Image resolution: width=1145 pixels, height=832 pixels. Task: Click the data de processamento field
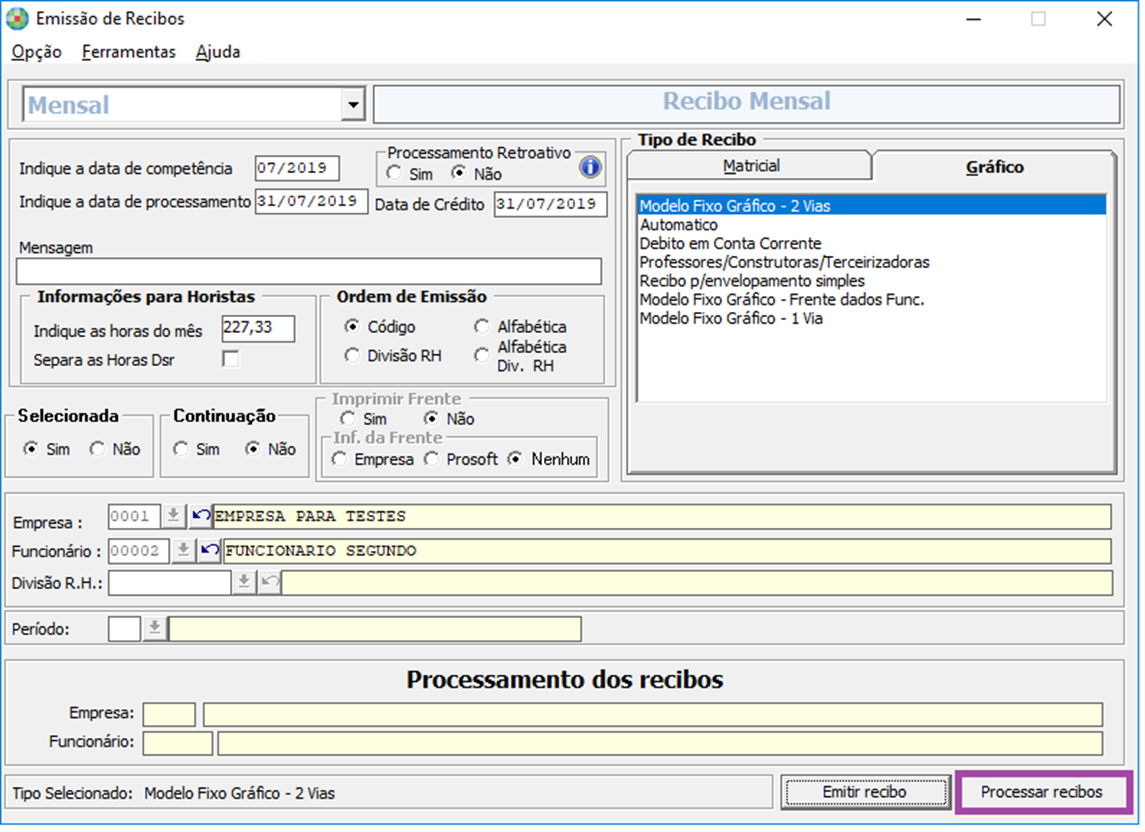[x=311, y=202]
